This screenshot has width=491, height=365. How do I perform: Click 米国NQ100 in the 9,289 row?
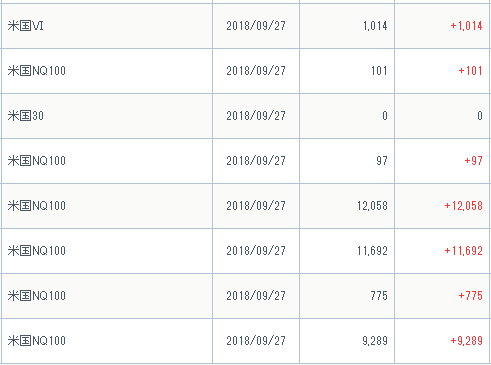tap(37, 341)
